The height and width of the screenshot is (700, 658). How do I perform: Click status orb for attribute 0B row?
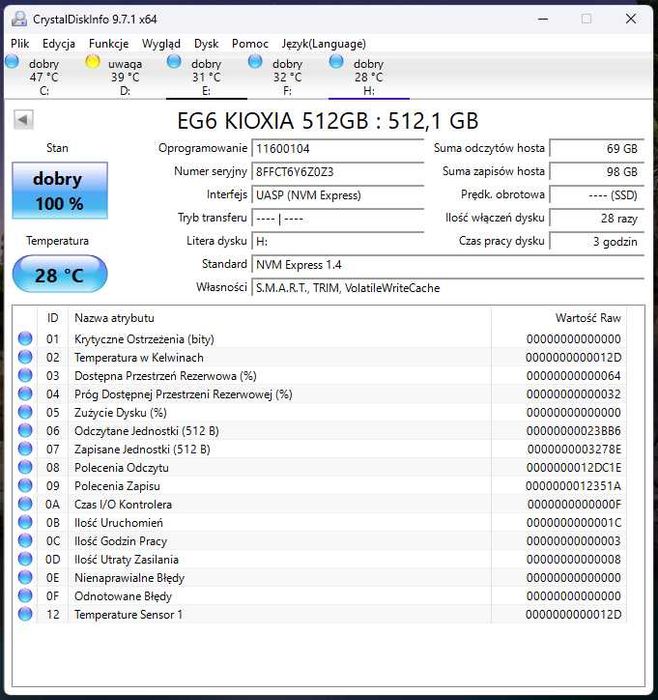click(x=25, y=522)
